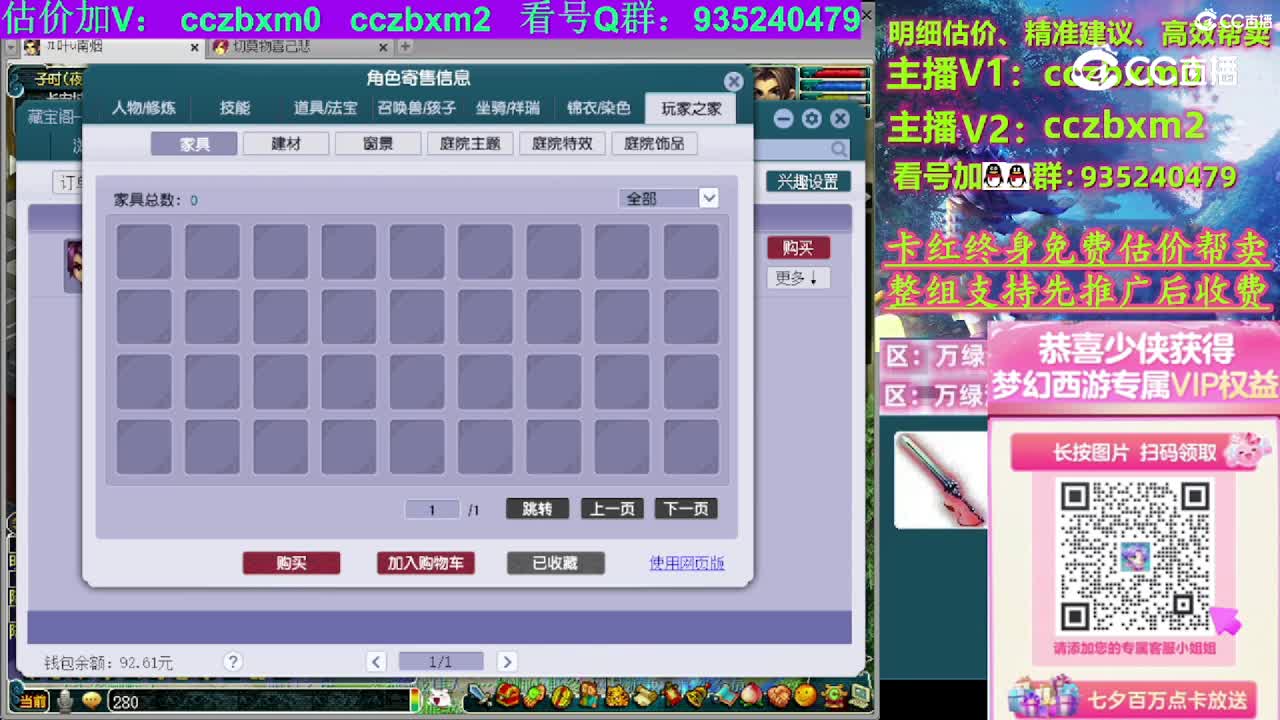Click the microphone voice icon

point(65,701)
